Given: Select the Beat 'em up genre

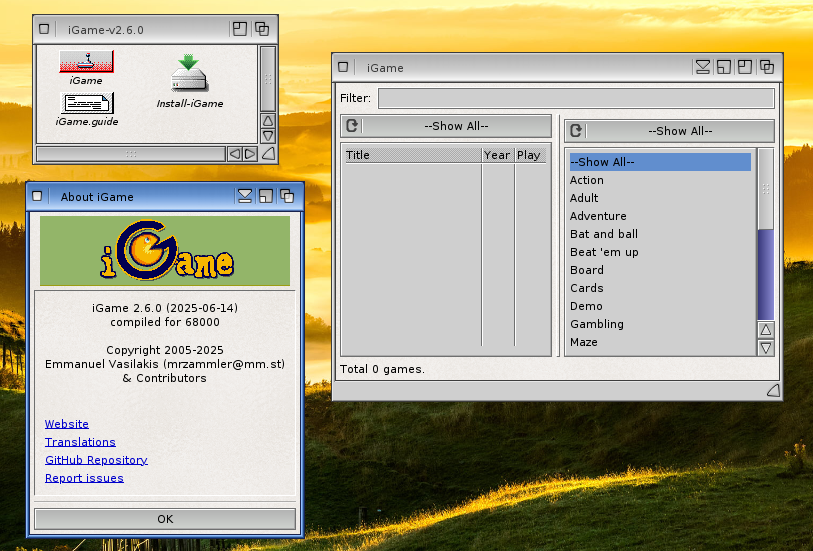Looking at the screenshot, I should click(x=660, y=252).
